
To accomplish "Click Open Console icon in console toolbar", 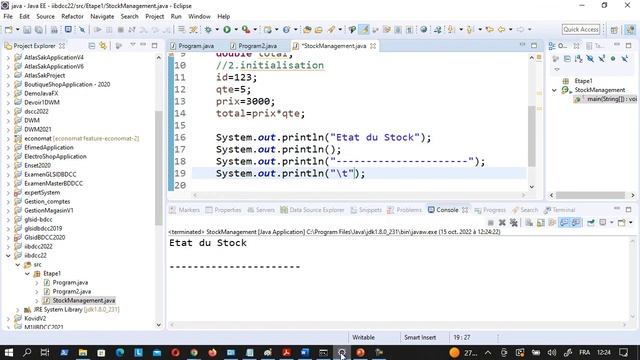I will pyautogui.click(x=621, y=222).
